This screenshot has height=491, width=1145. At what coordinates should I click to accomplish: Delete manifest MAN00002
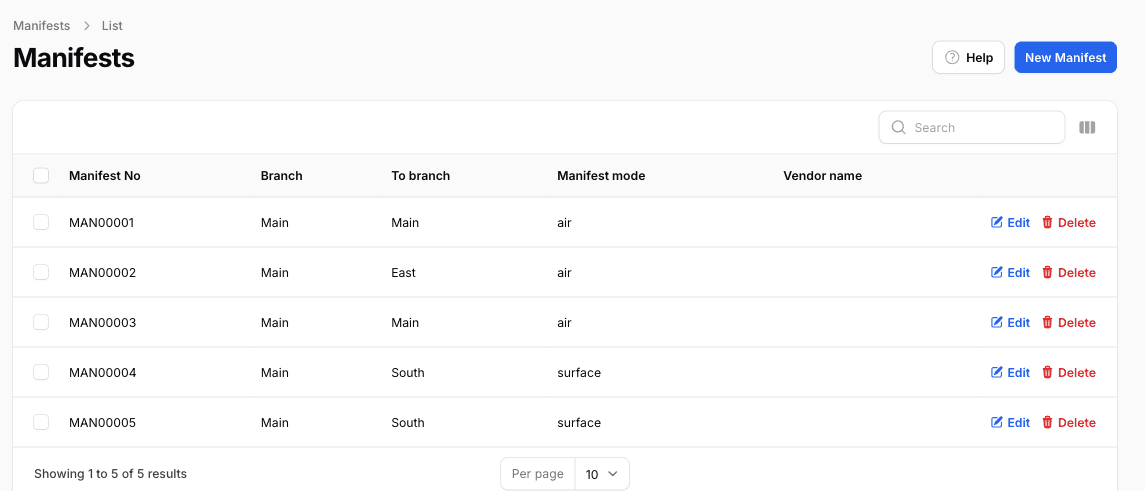1068,273
